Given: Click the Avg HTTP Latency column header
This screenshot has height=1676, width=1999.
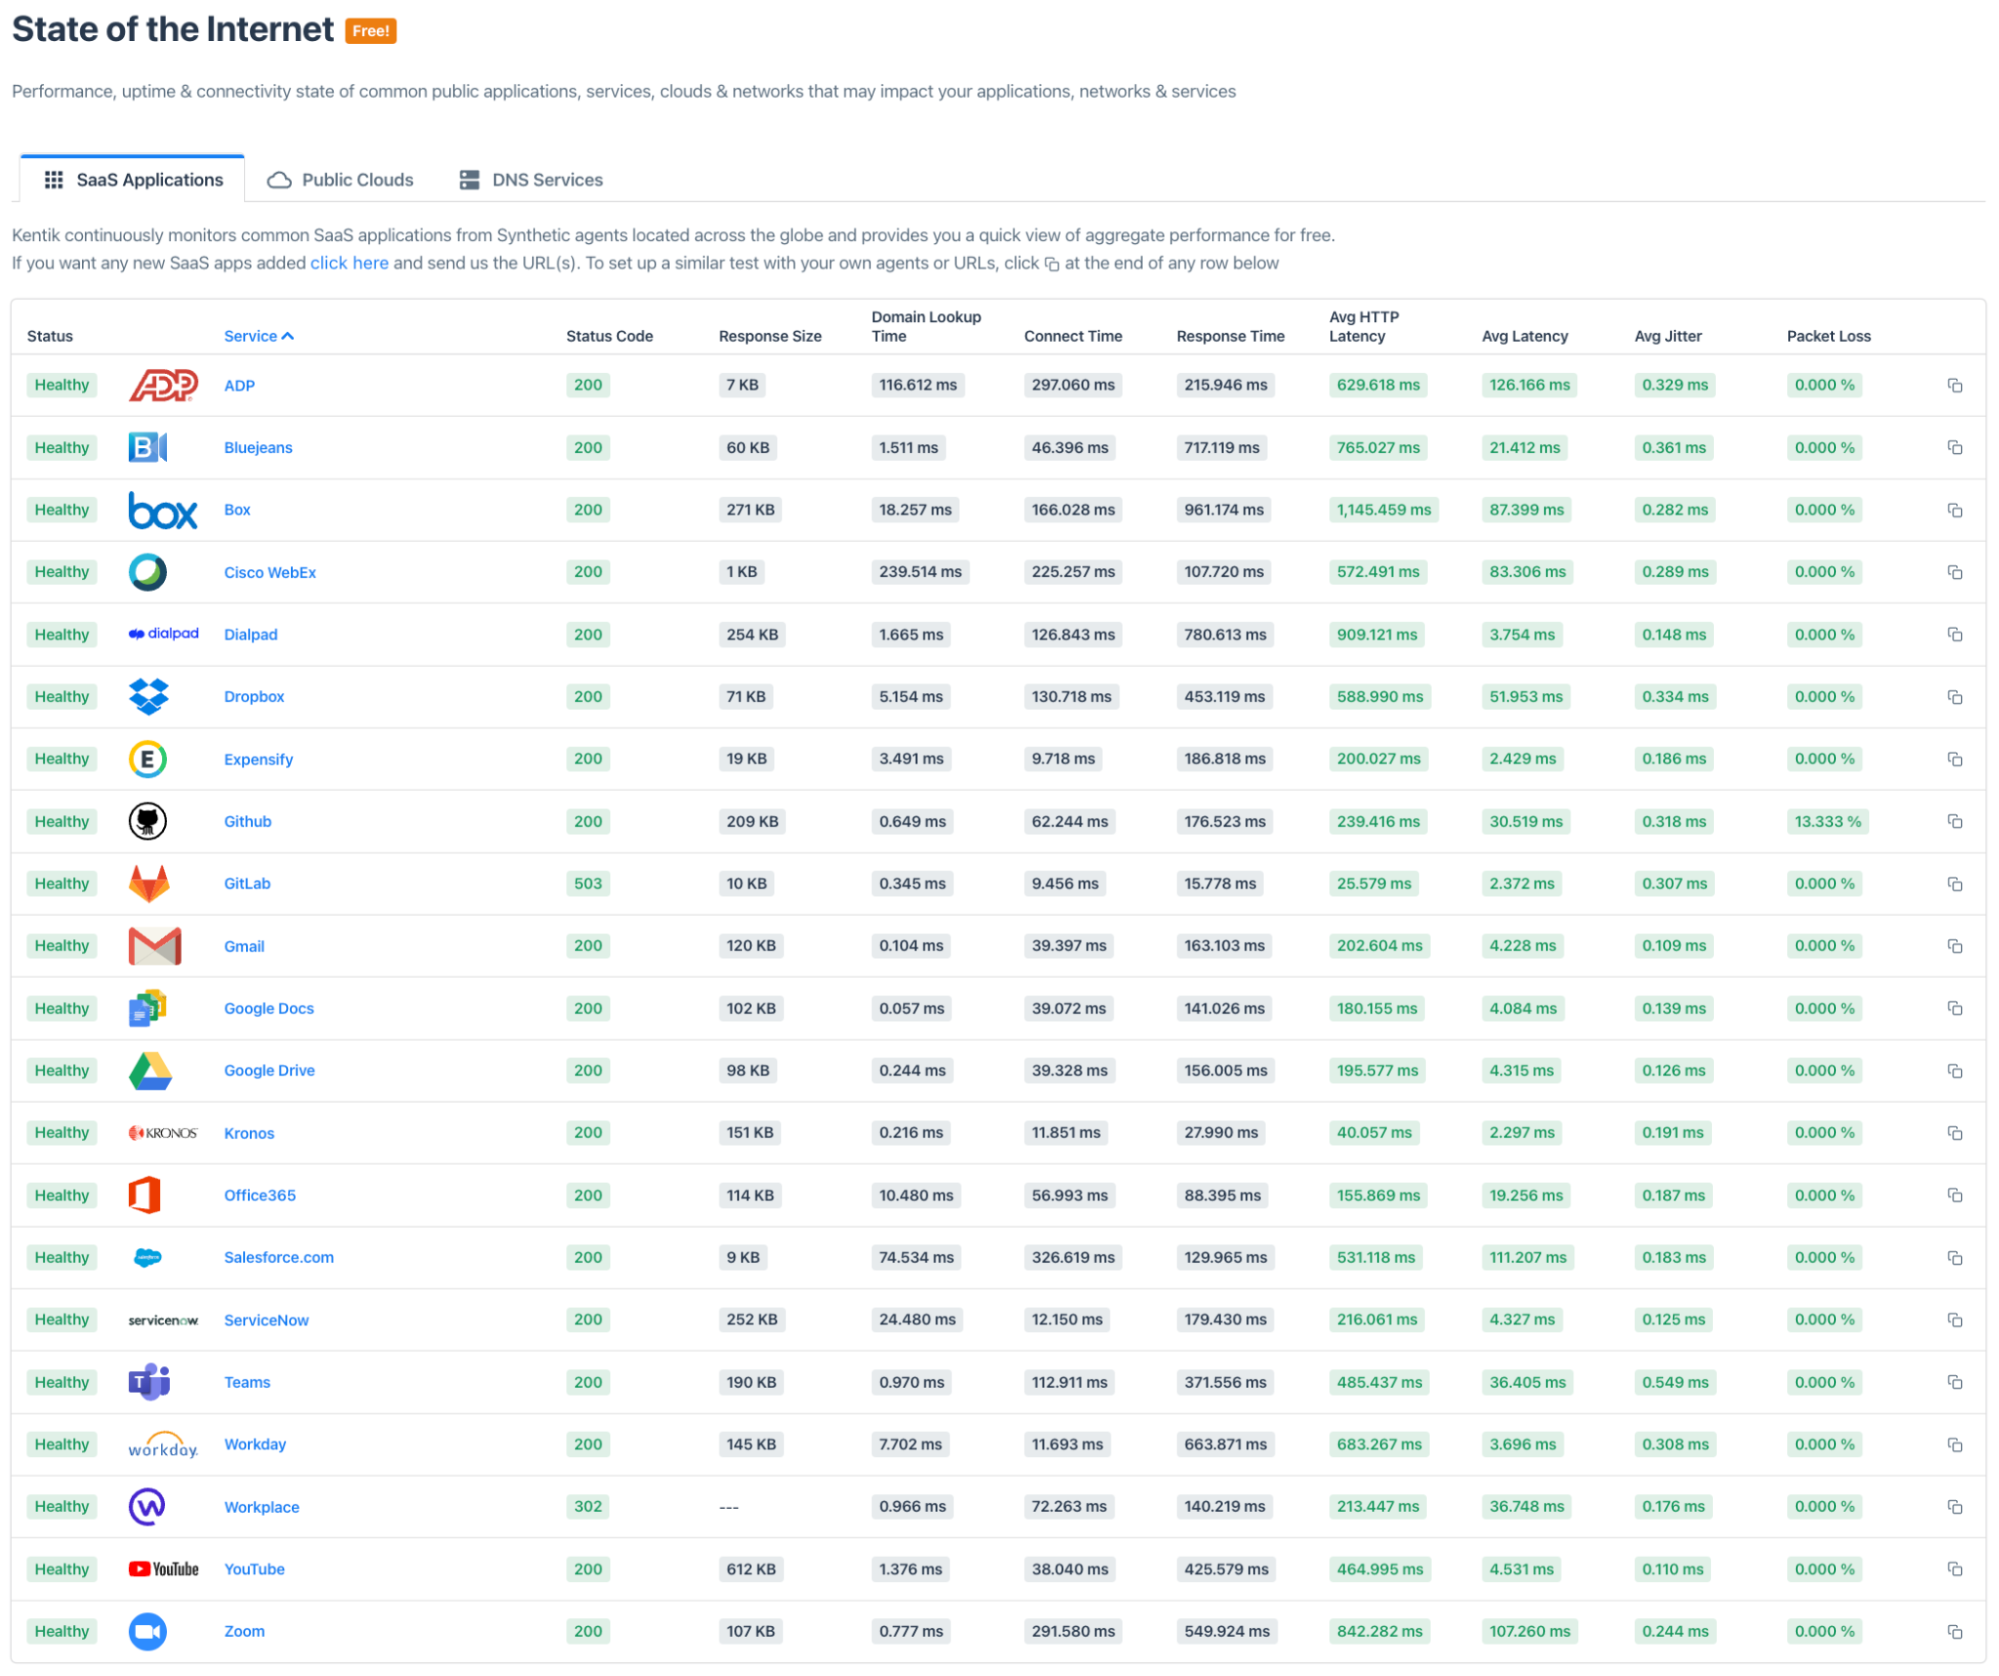Looking at the screenshot, I should (x=1364, y=326).
